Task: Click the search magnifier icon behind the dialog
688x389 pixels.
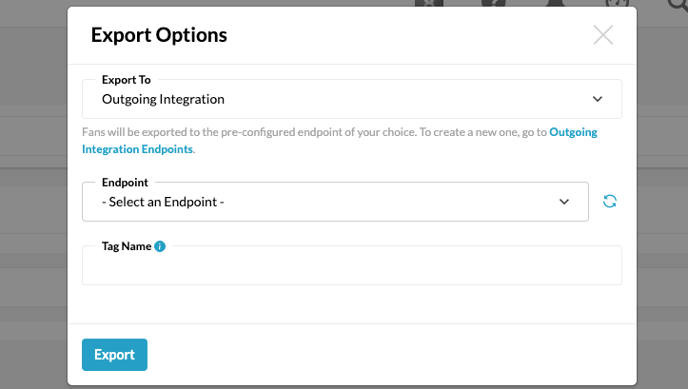Action: 678,4
